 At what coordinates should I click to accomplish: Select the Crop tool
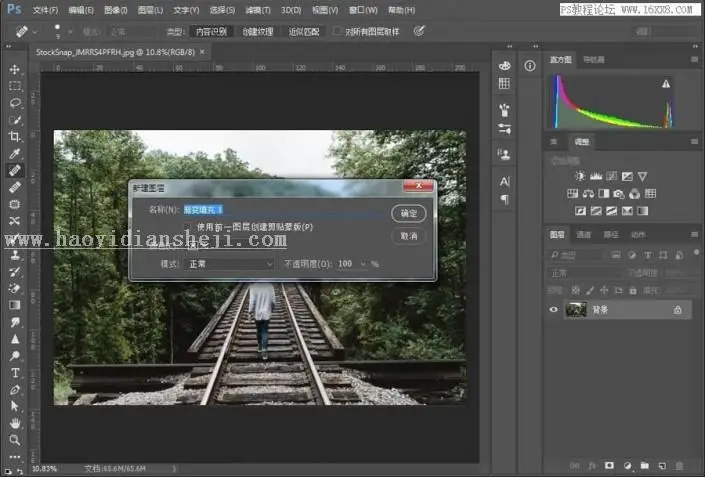(15, 137)
